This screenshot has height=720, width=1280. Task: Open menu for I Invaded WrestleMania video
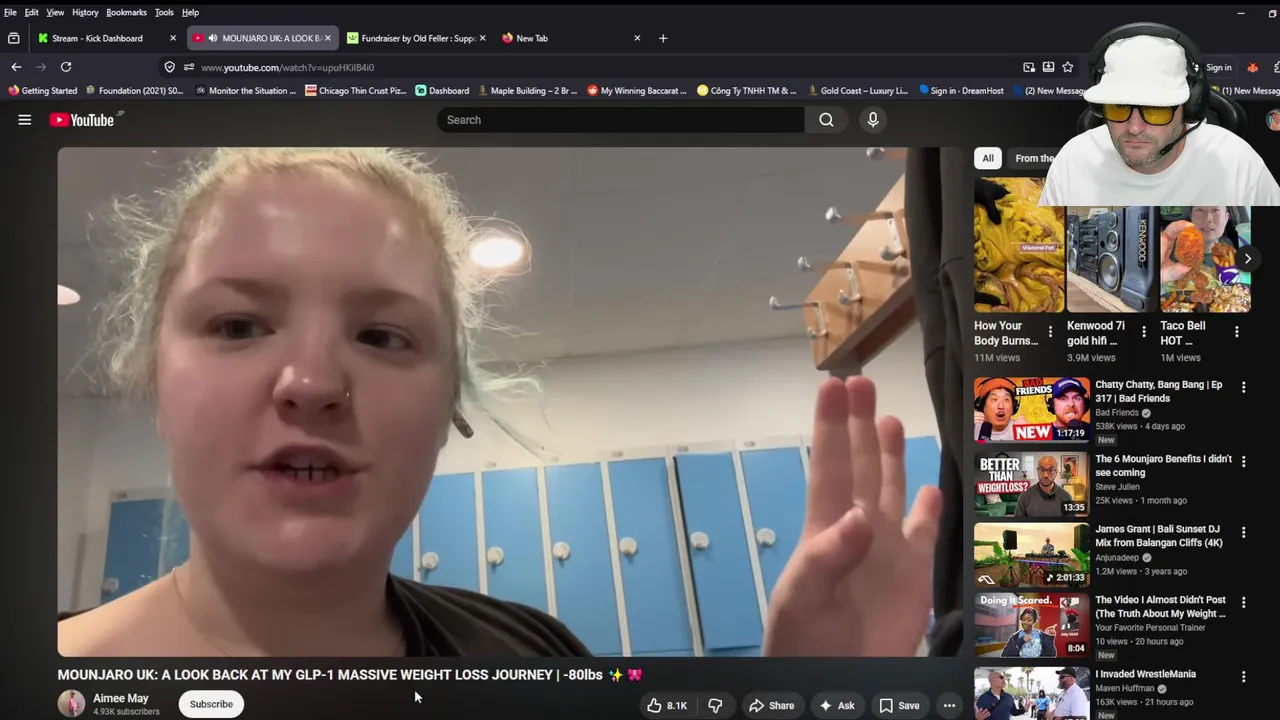click(1244, 677)
